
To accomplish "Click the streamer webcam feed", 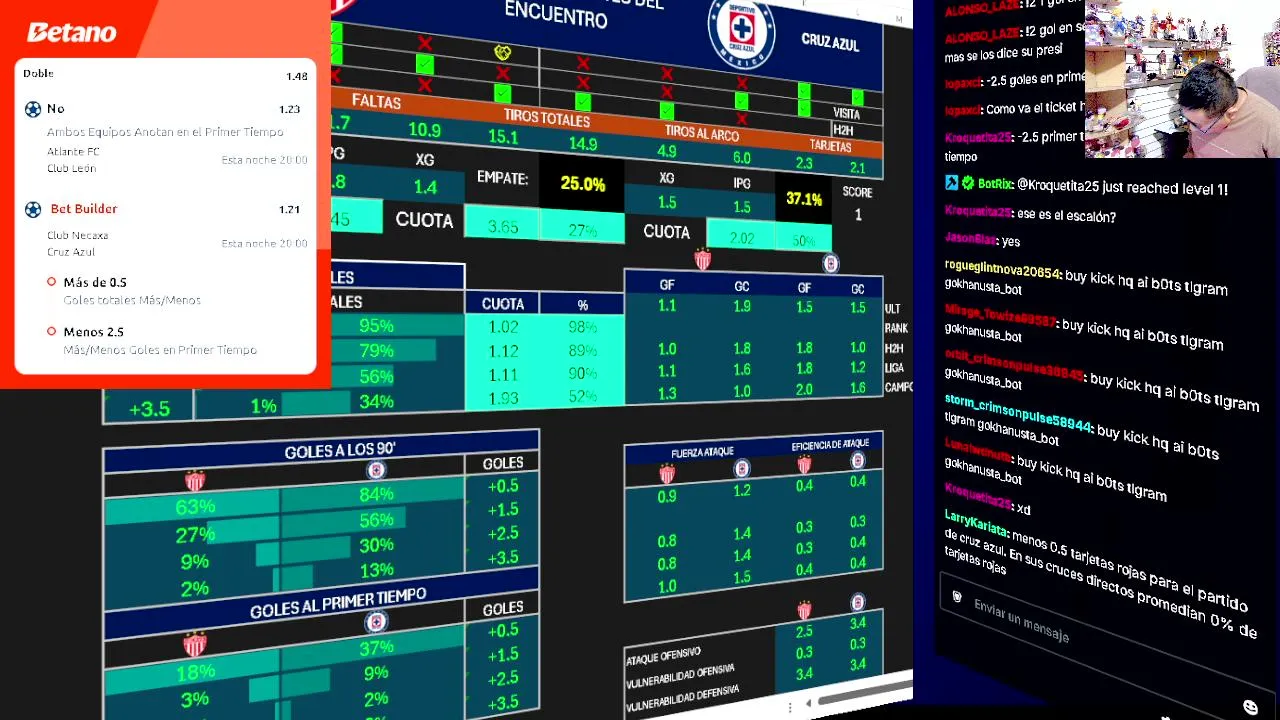I will point(1182,79).
